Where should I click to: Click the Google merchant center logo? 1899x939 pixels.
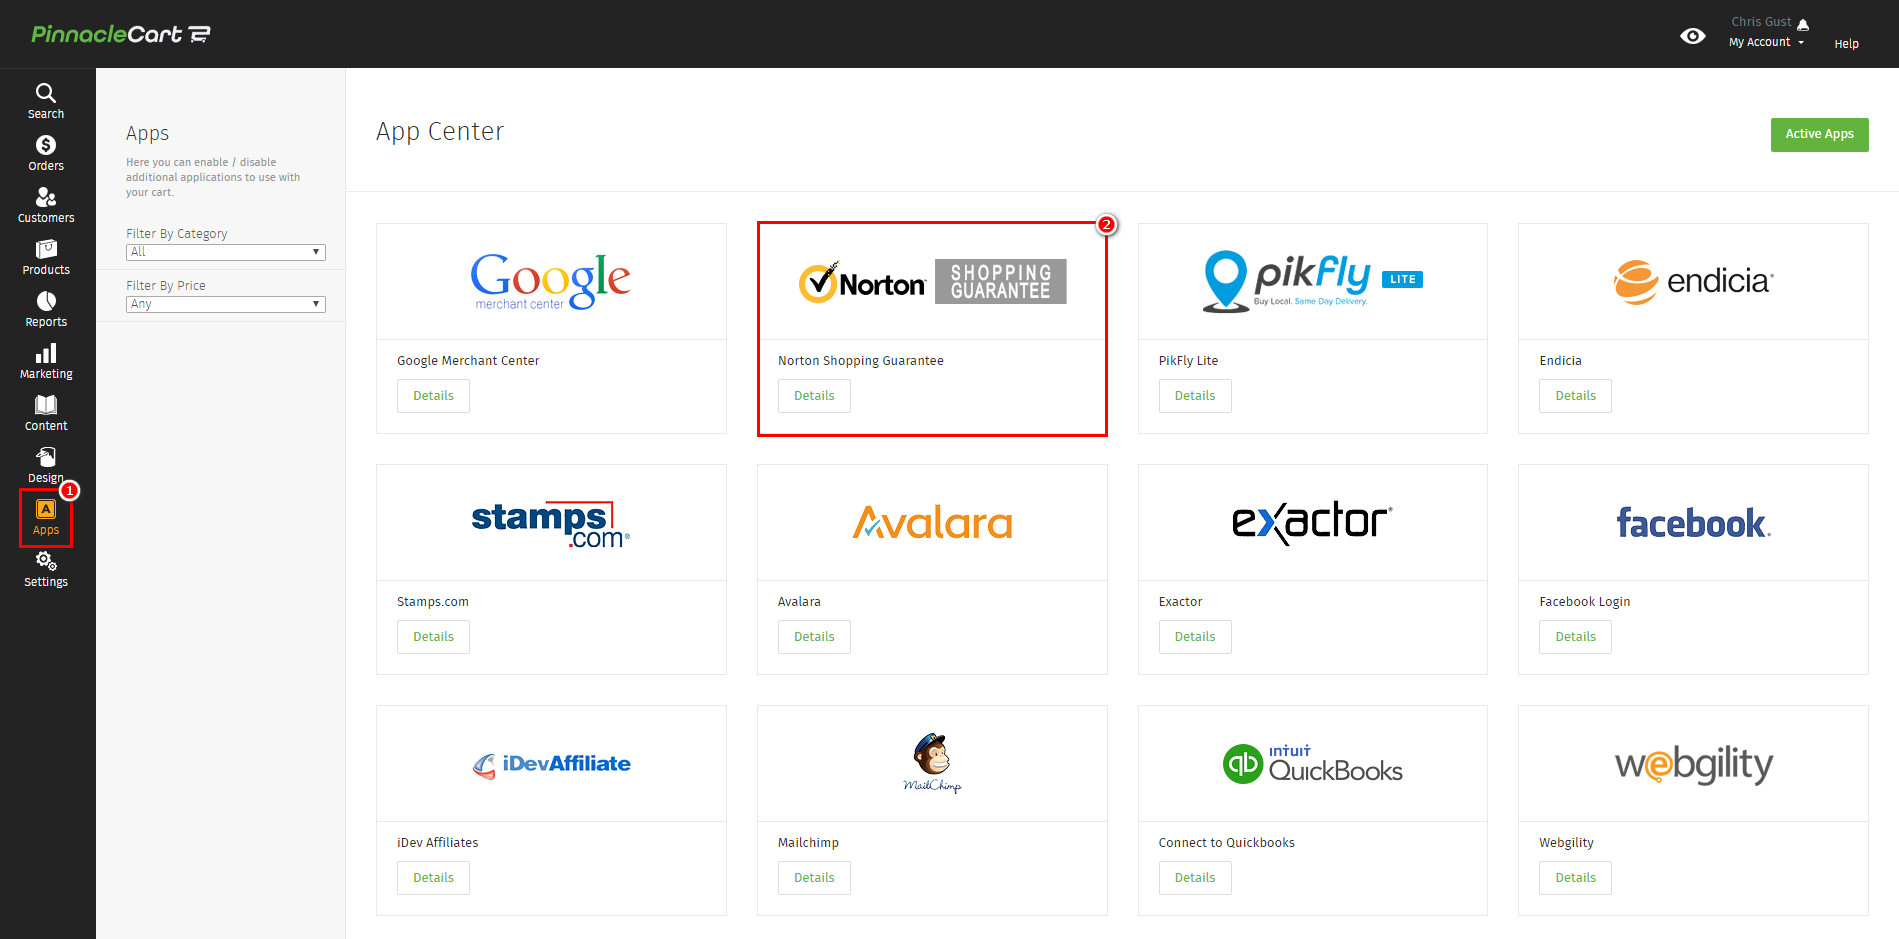[551, 281]
